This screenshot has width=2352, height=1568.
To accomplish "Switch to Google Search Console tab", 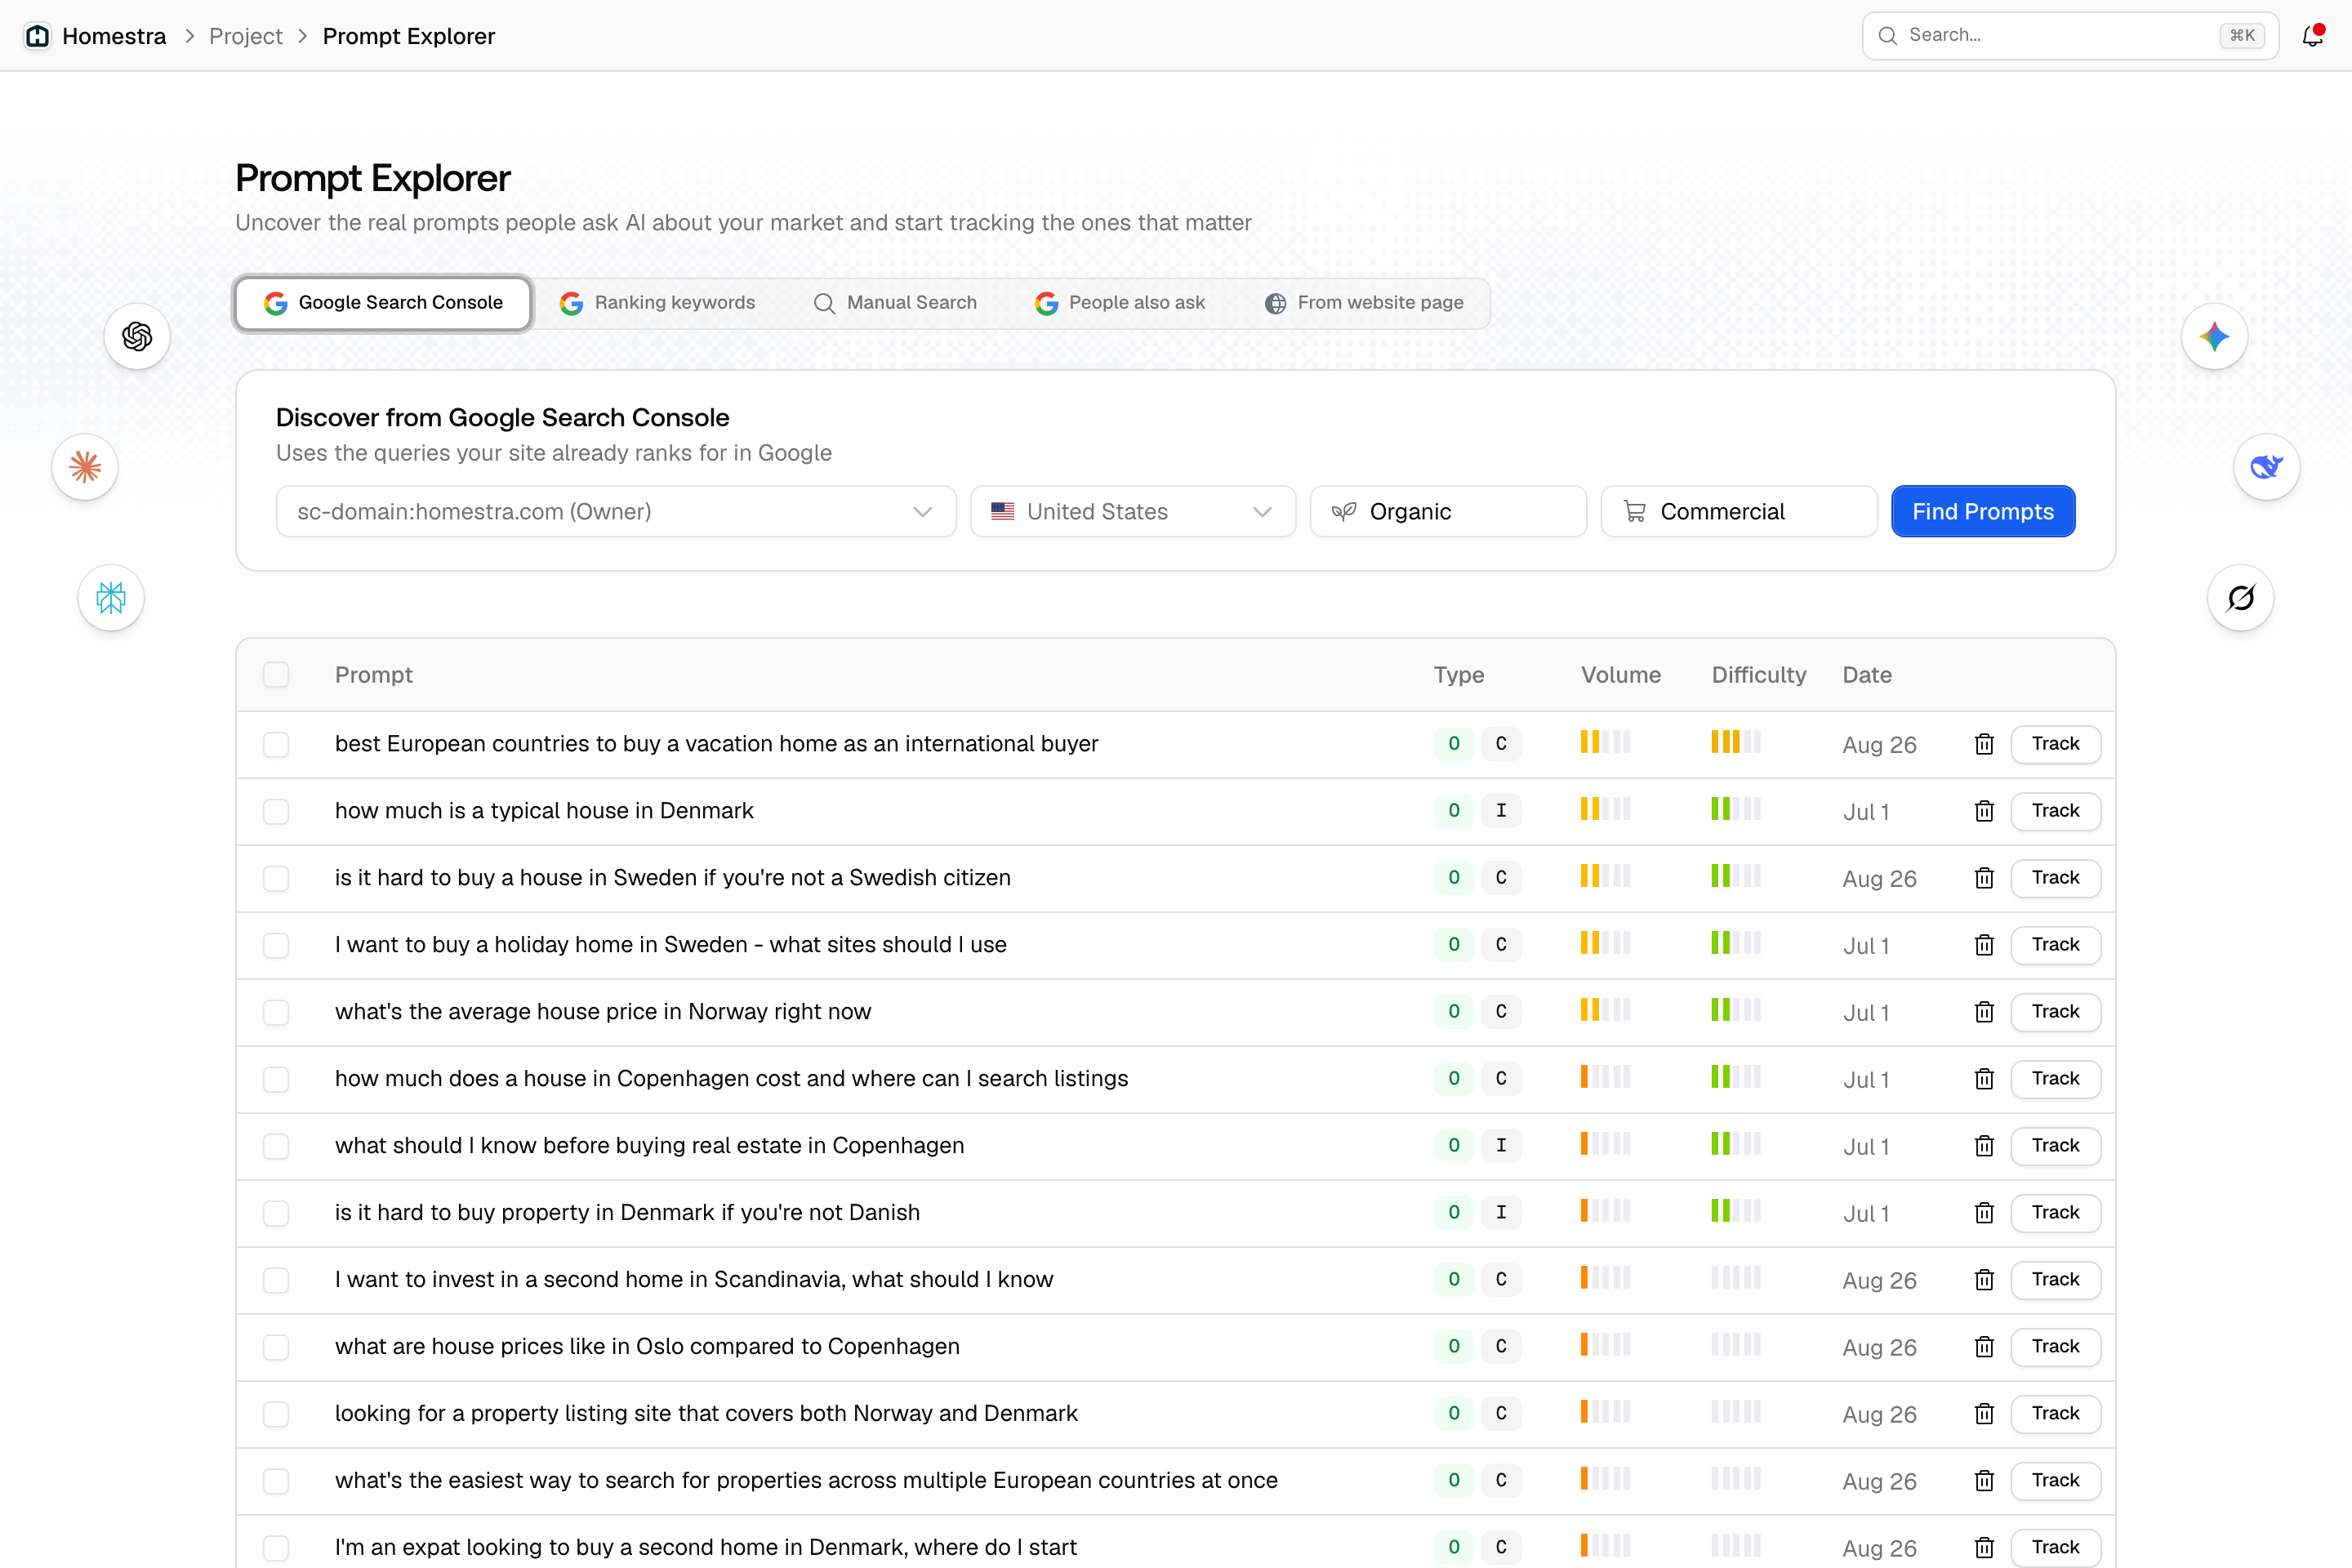I will (x=383, y=303).
